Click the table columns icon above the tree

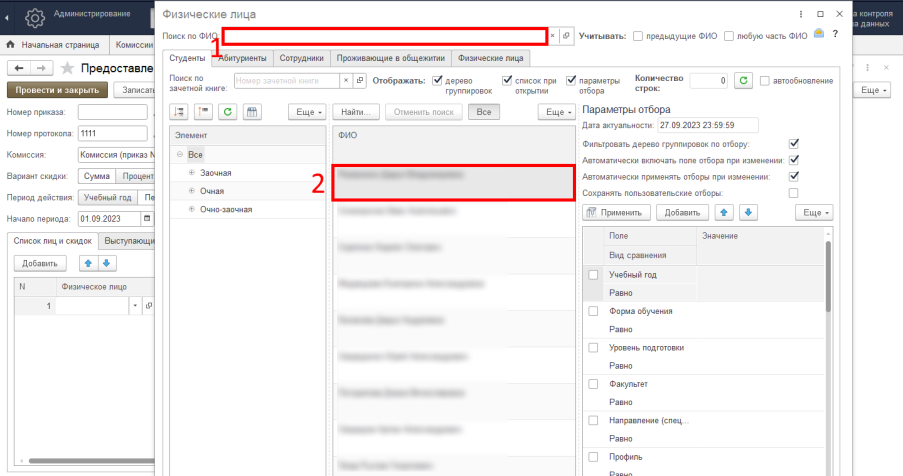point(252,112)
